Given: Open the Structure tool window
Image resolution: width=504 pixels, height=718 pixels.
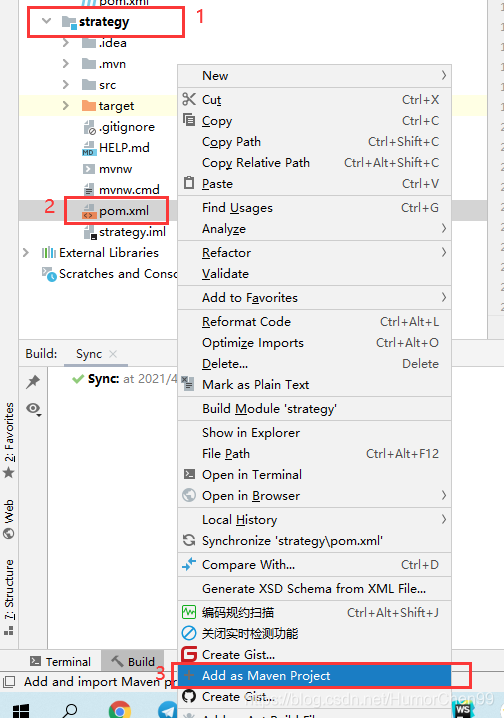Looking at the screenshot, I should point(9,597).
